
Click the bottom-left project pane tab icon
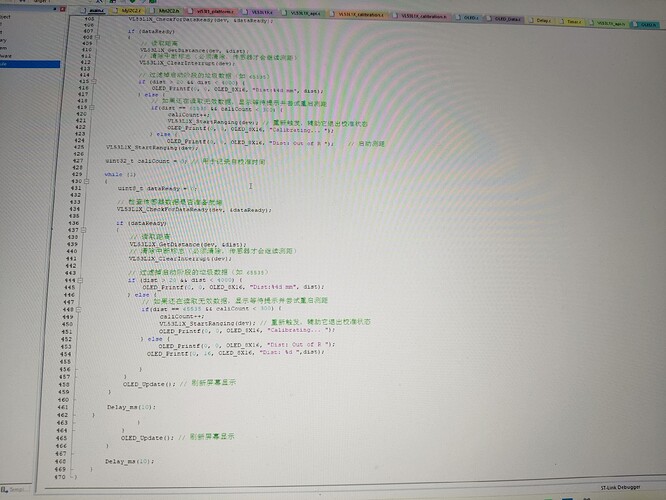4,490
